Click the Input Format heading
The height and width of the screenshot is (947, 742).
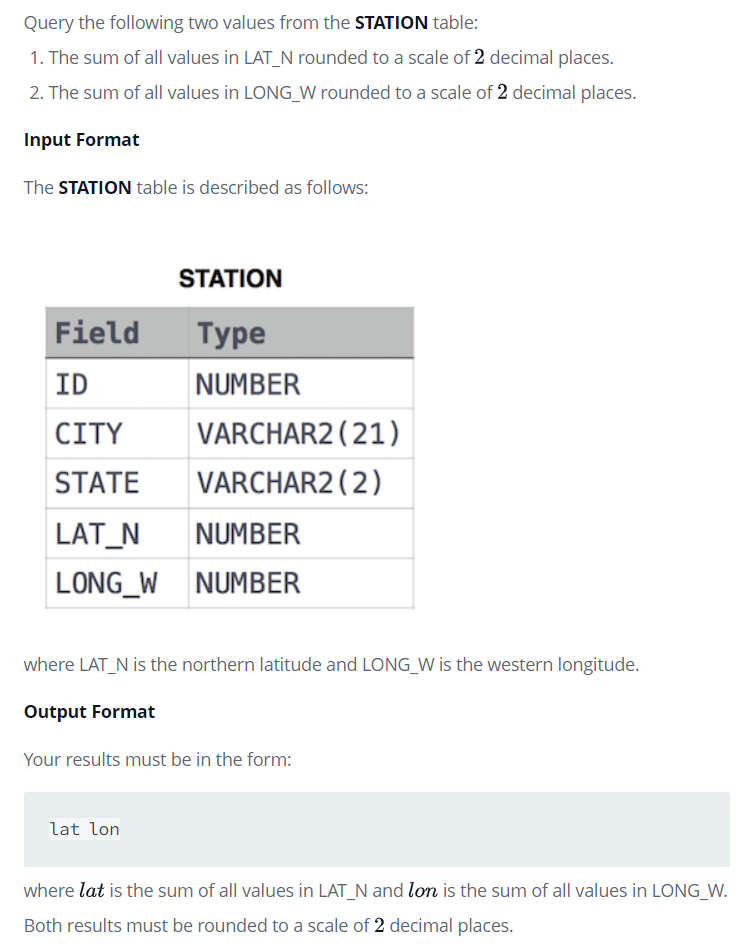click(x=82, y=140)
